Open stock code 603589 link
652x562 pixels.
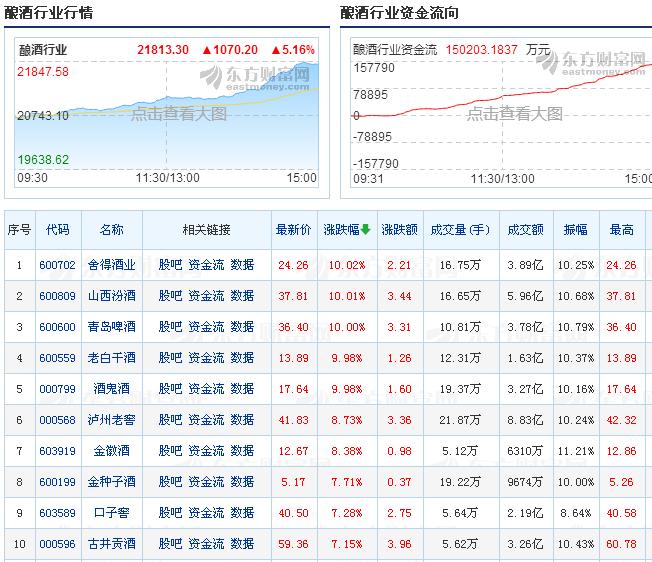(x=57, y=513)
